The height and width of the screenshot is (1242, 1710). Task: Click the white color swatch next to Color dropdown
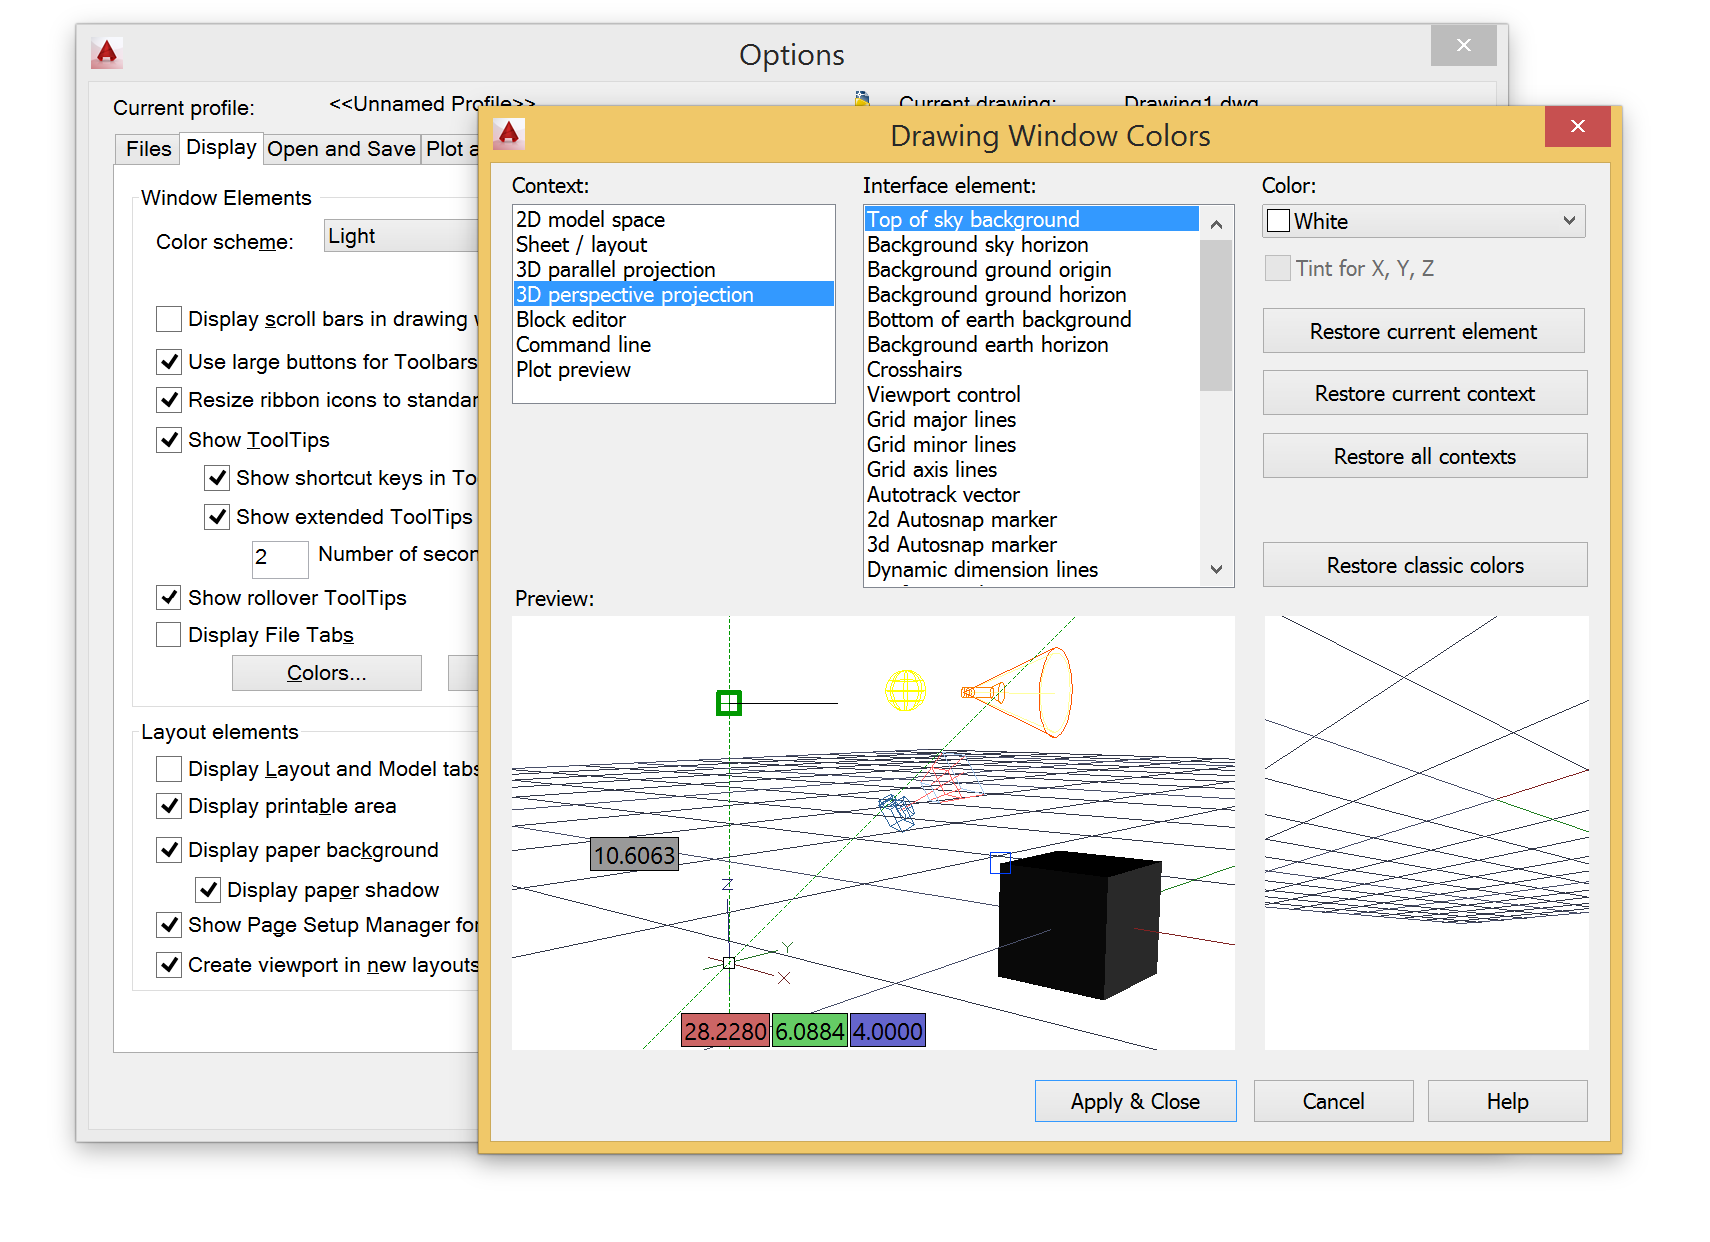point(1277,220)
